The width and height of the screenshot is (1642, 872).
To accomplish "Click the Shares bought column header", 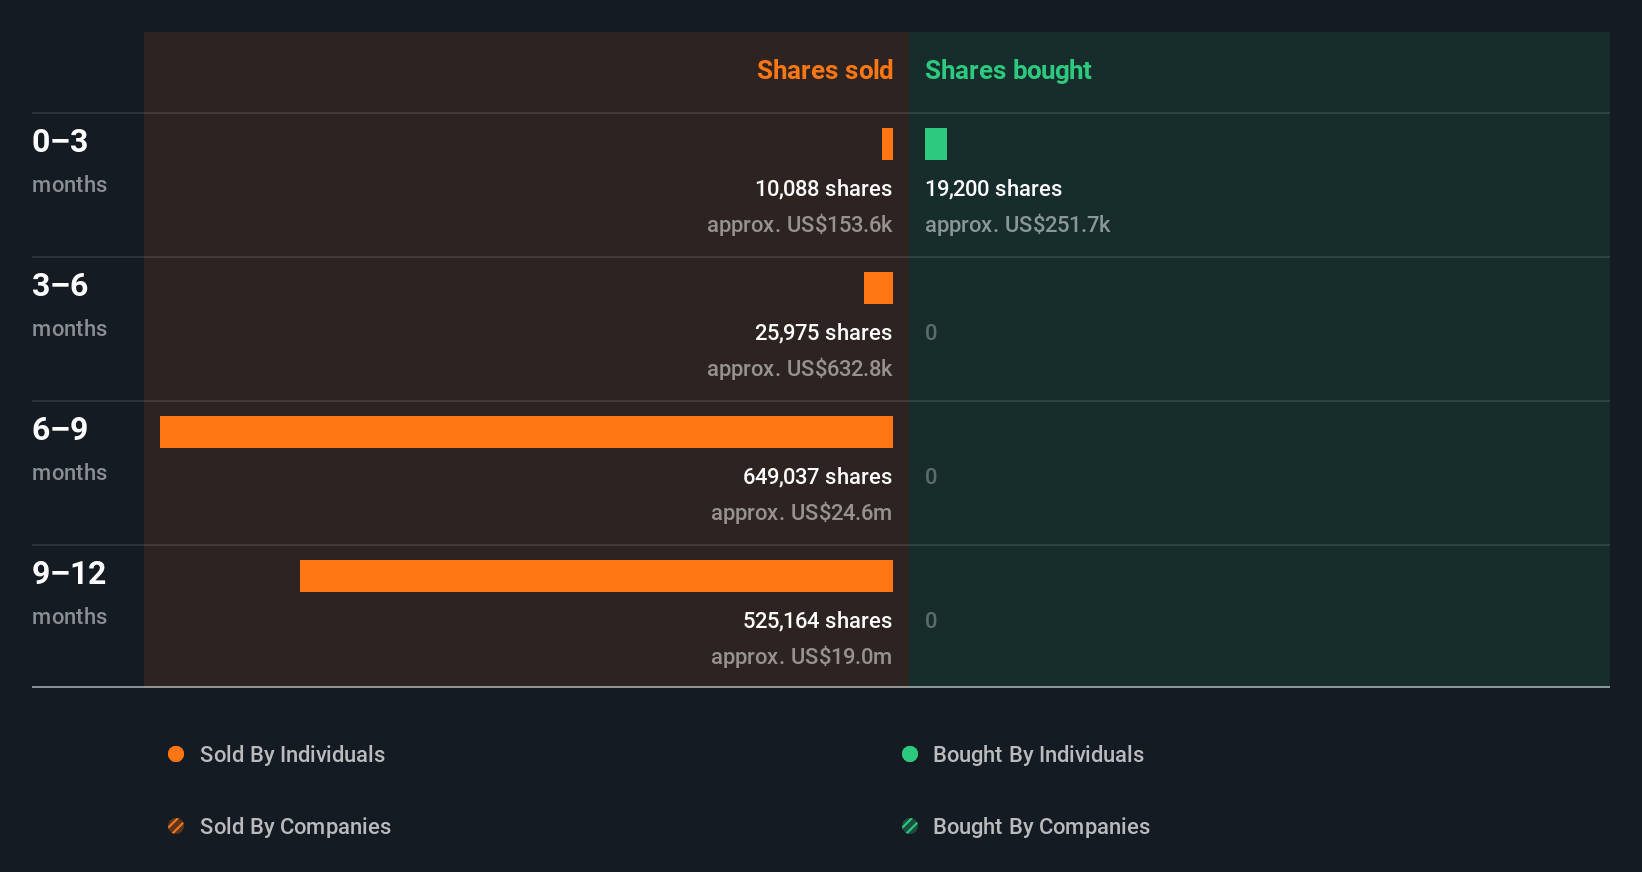I will point(1008,70).
